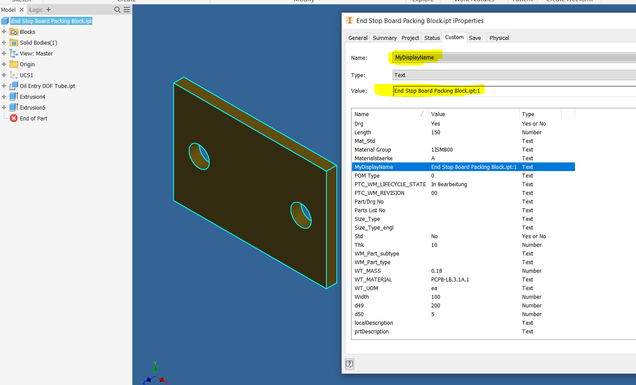Screen dimensions: 636x385
Task: Click the Blocks folder icon
Action: [14, 32]
